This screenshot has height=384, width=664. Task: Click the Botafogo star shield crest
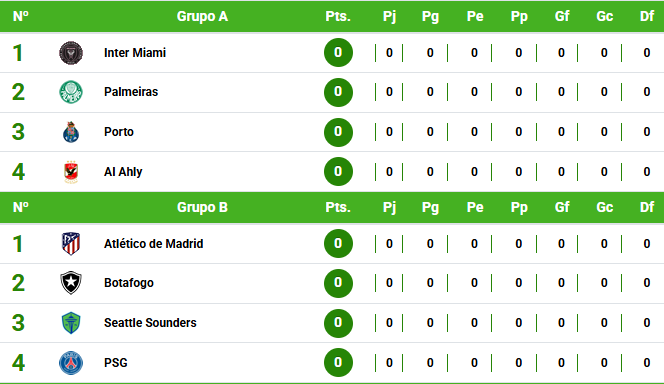(71, 282)
